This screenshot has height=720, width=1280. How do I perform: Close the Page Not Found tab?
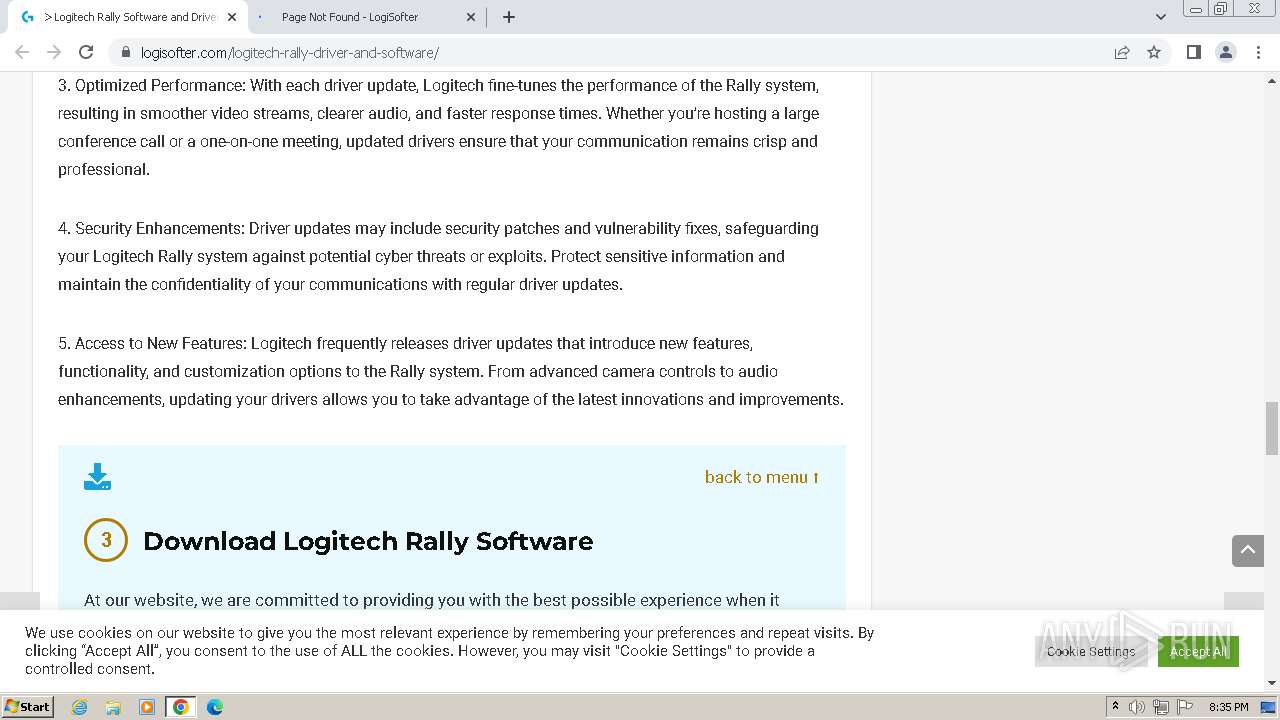471,17
